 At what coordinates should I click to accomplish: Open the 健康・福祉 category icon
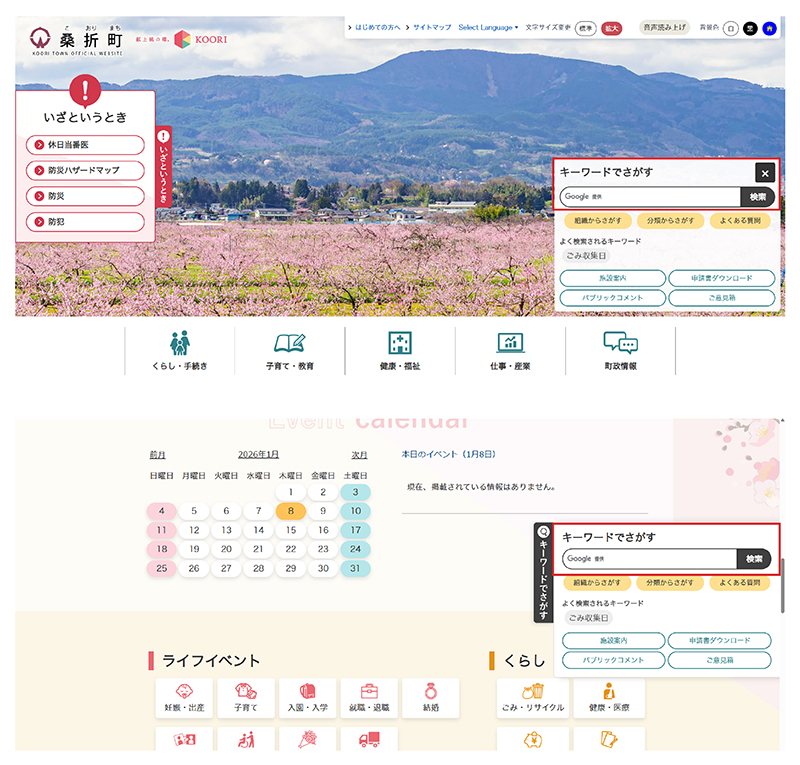(400, 352)
